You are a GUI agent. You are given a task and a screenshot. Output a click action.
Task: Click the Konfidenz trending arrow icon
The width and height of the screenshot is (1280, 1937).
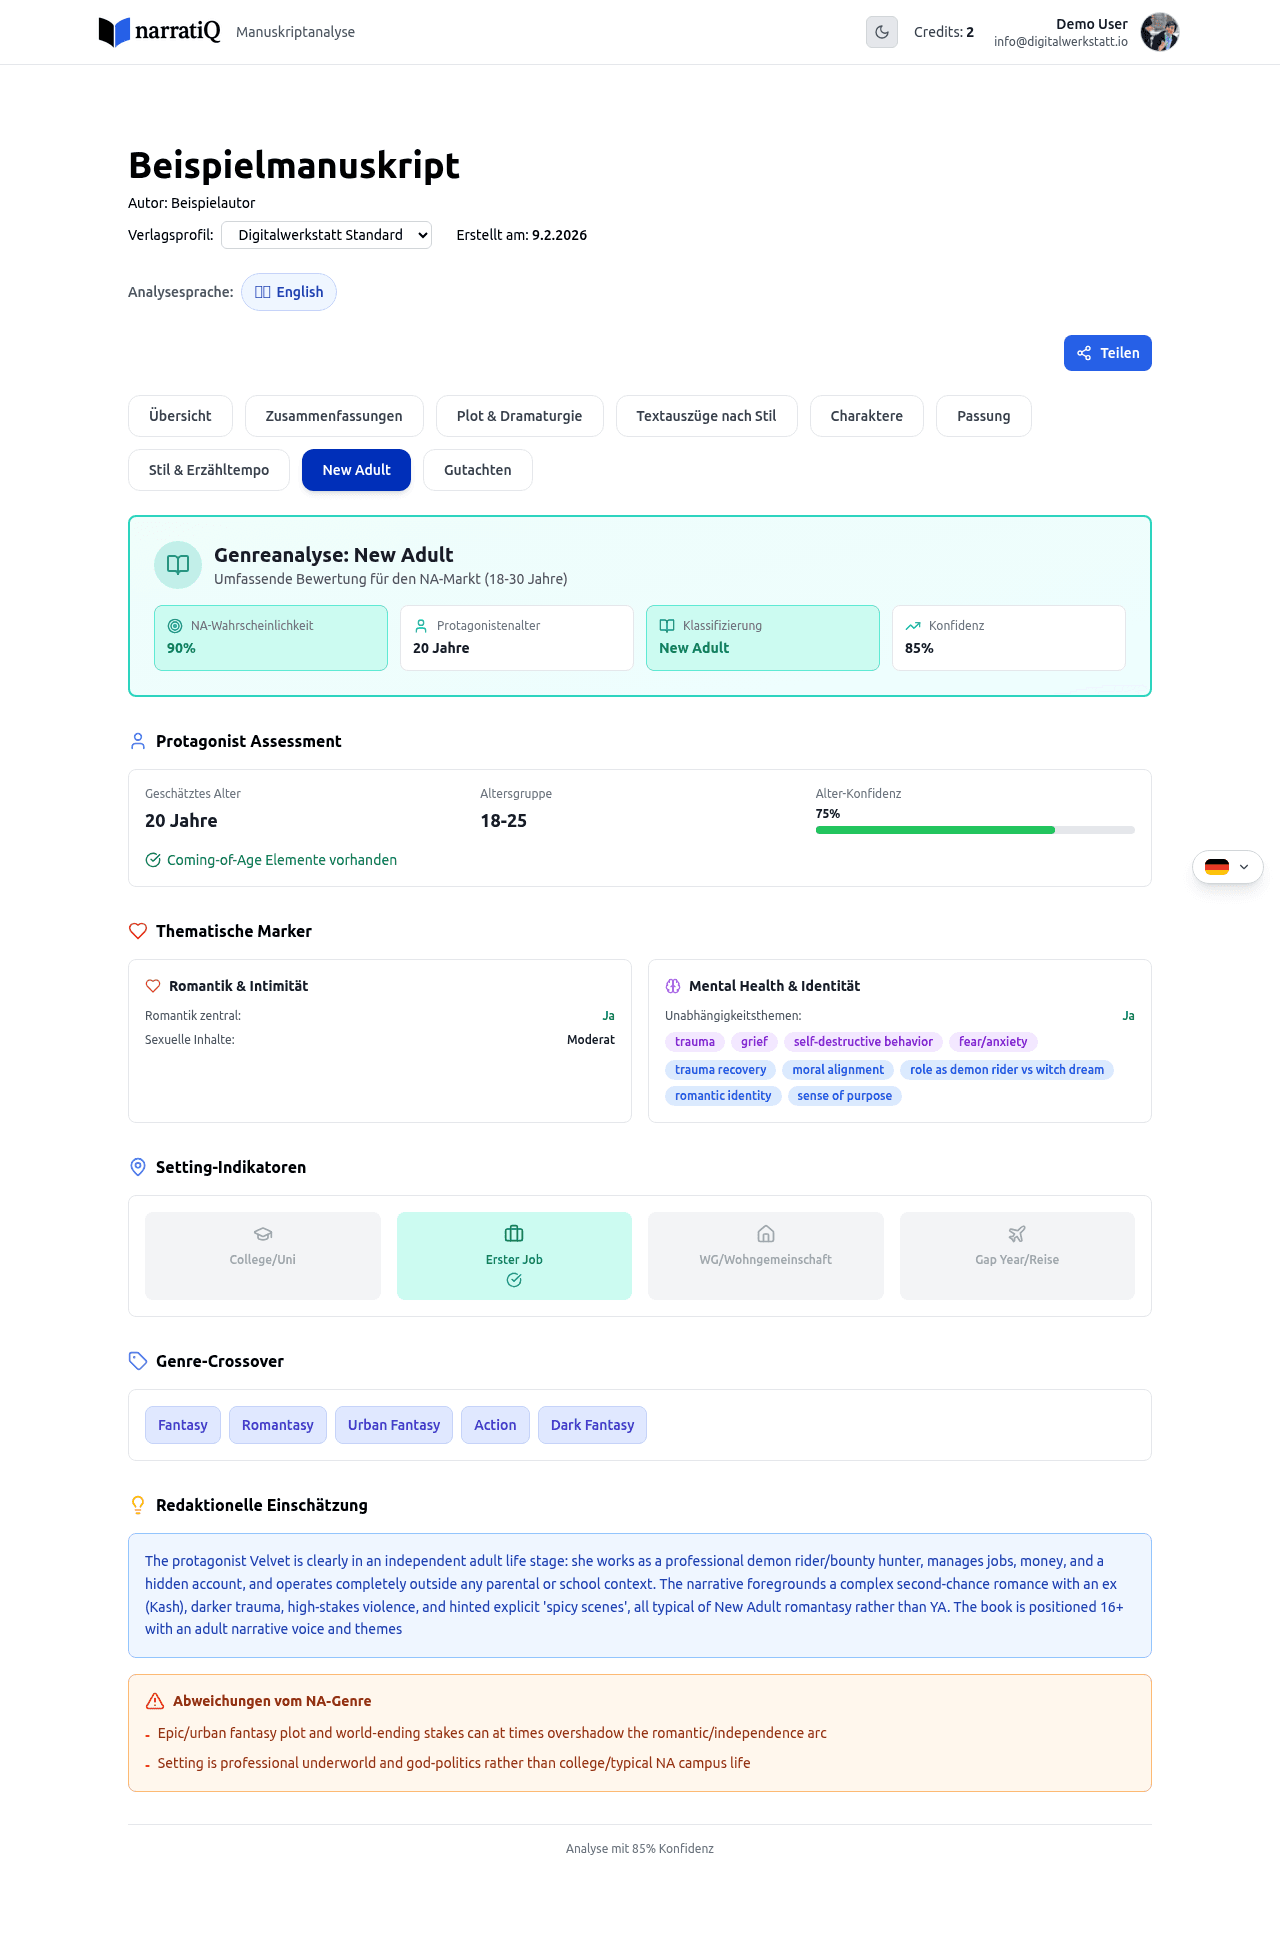913,626
